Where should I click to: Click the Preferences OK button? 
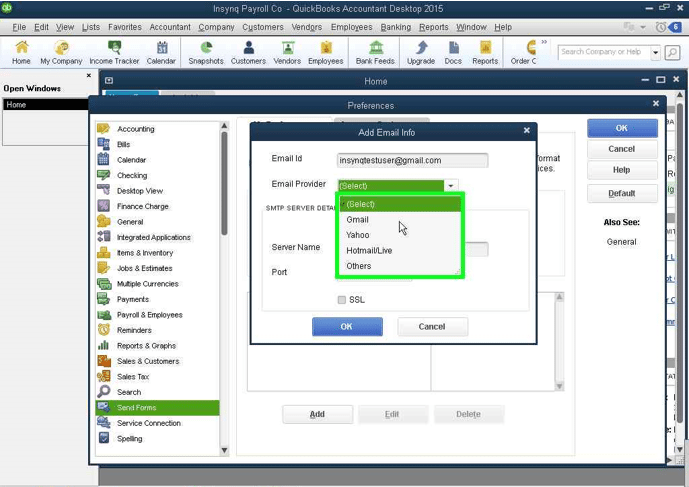pyautogui.click(x=622, y=128)
